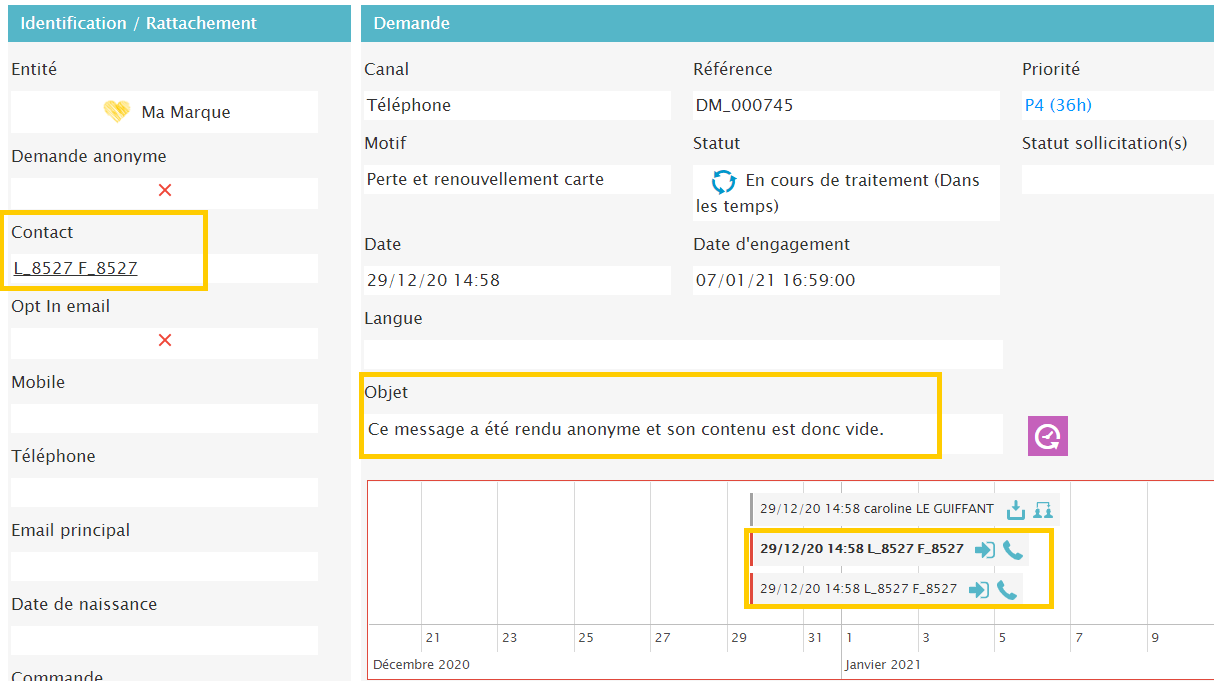Click the transfer icon on caroline's entry
Screen dimensions: 1214x681
[1043, 510]
